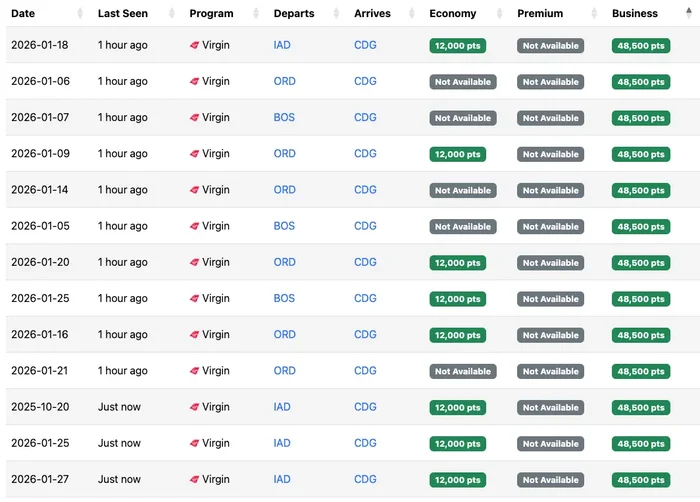700x502 pixels.
Task: Click Not Available Economy badge for 2026-01-21
Action: [x=463, y=372]
